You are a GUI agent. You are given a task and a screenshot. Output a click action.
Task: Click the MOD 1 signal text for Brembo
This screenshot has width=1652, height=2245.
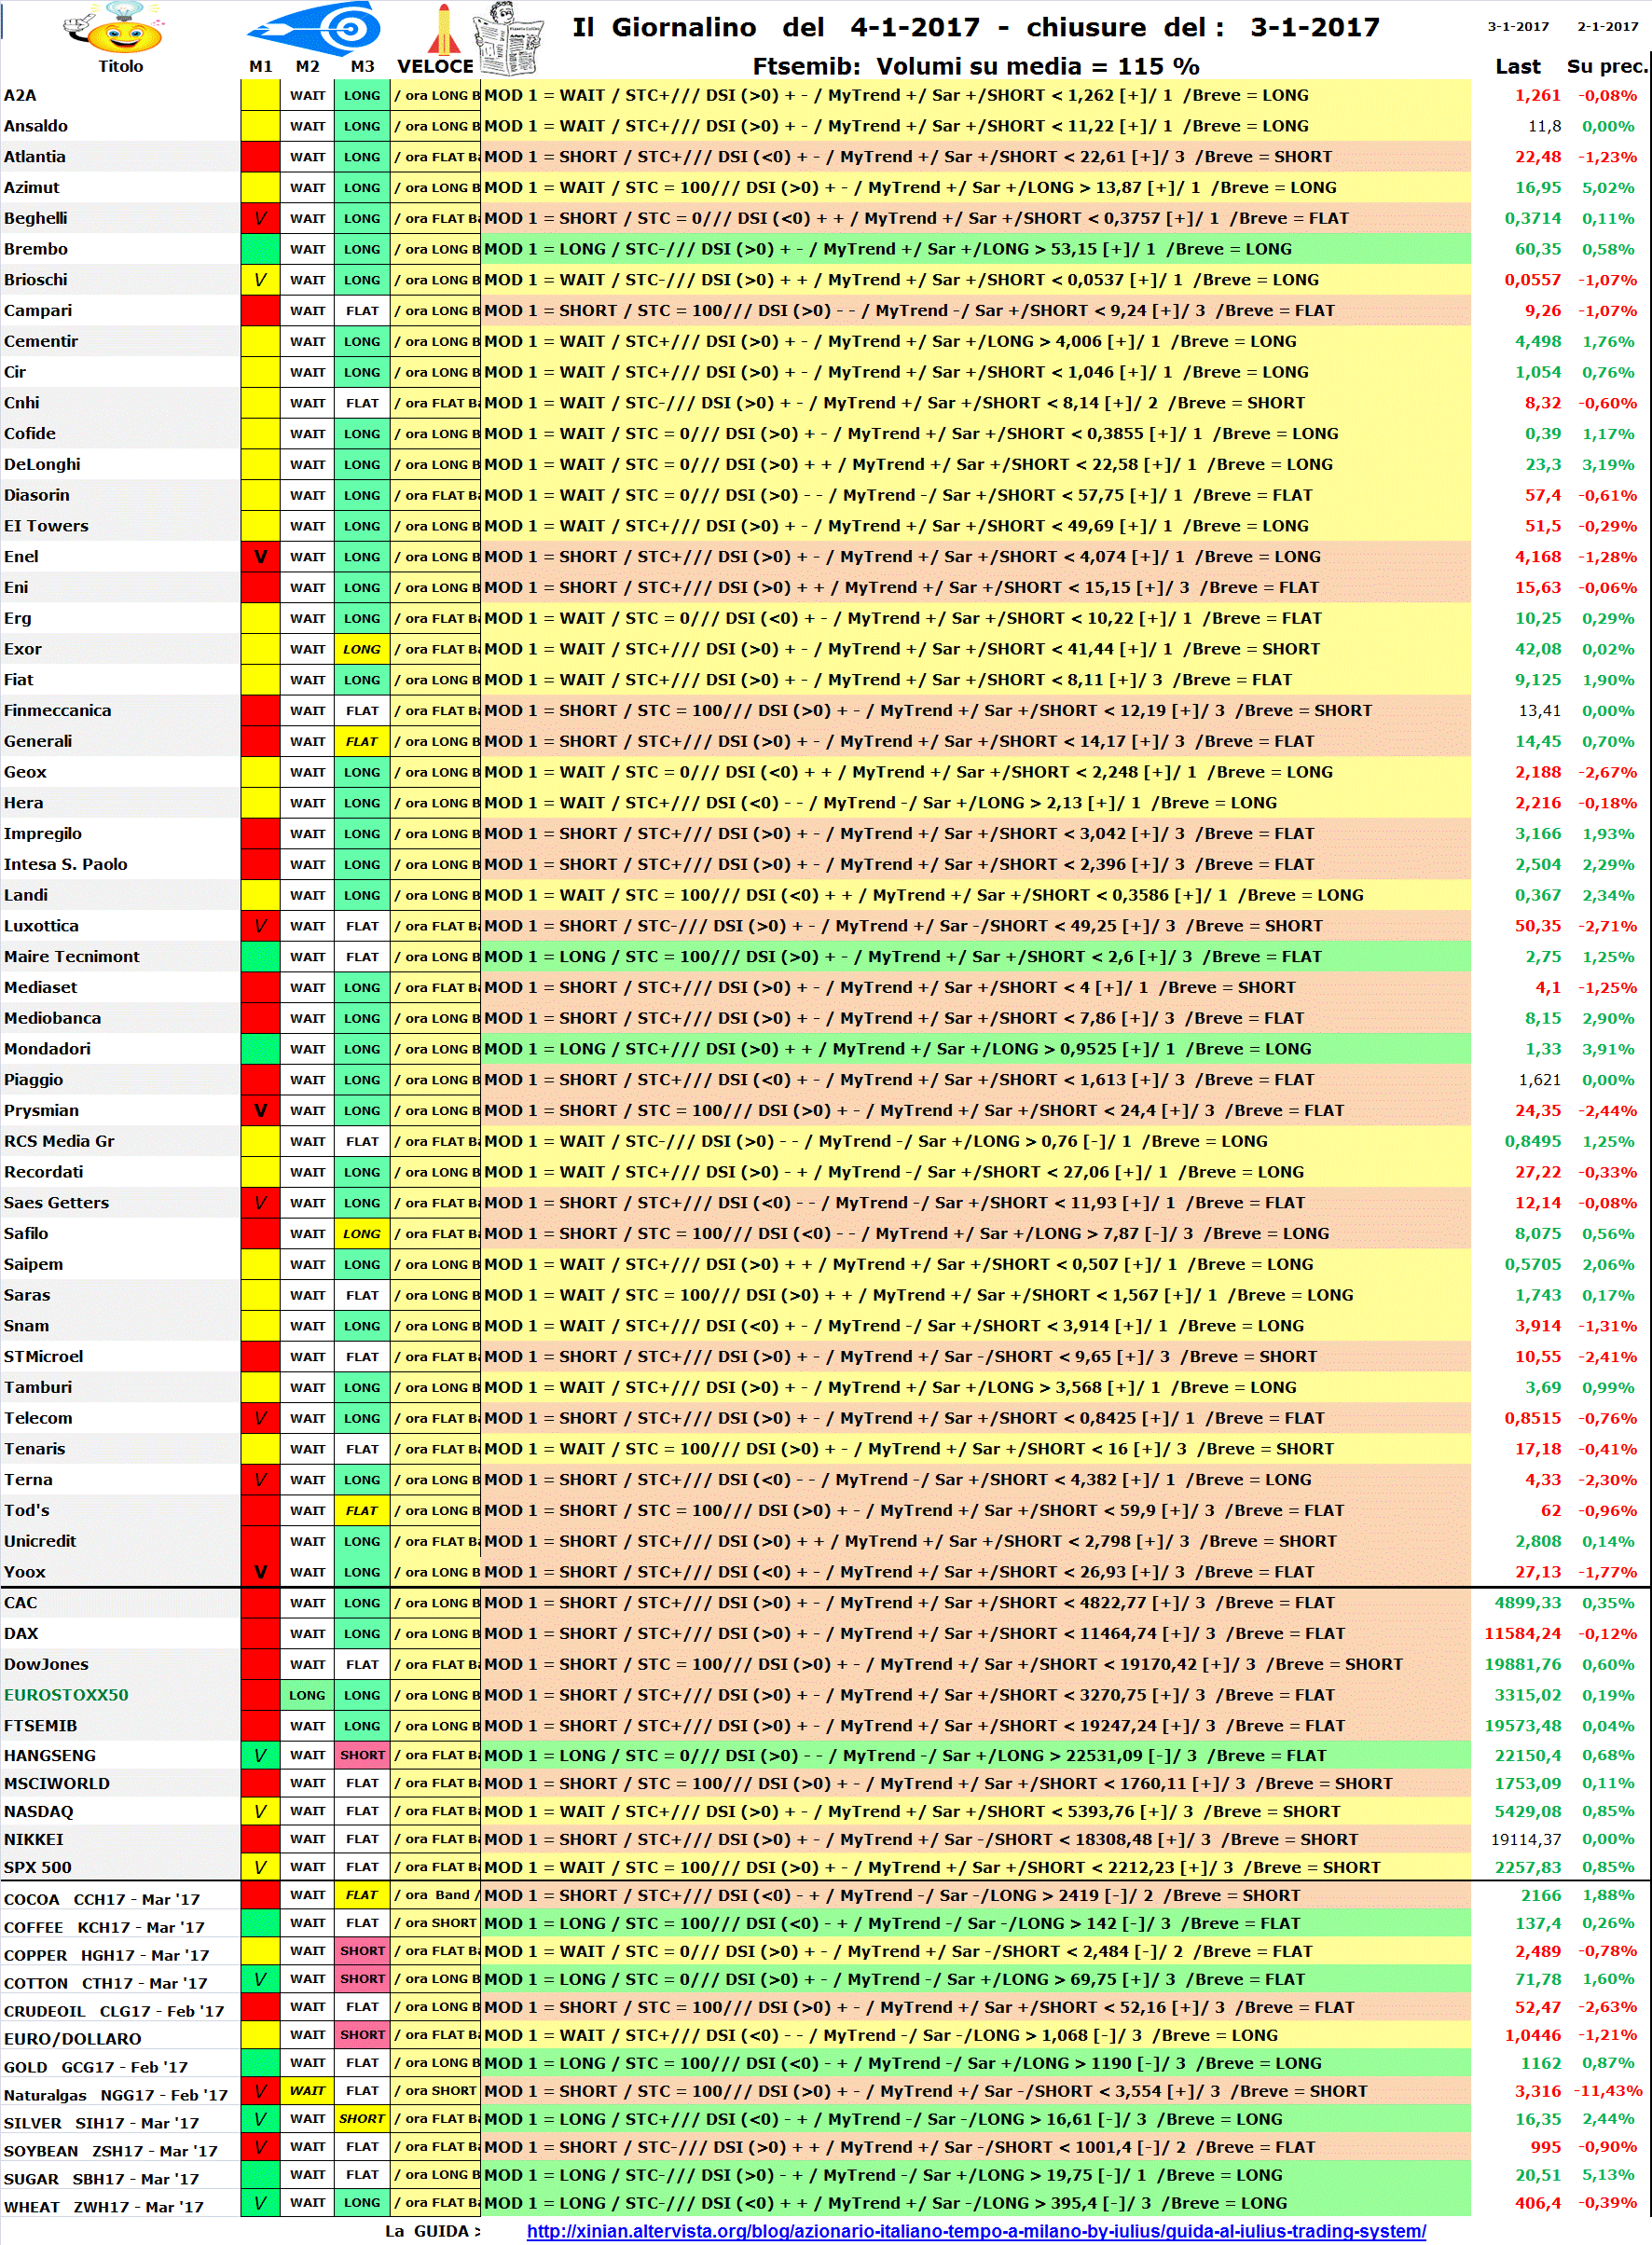[888, 249]
